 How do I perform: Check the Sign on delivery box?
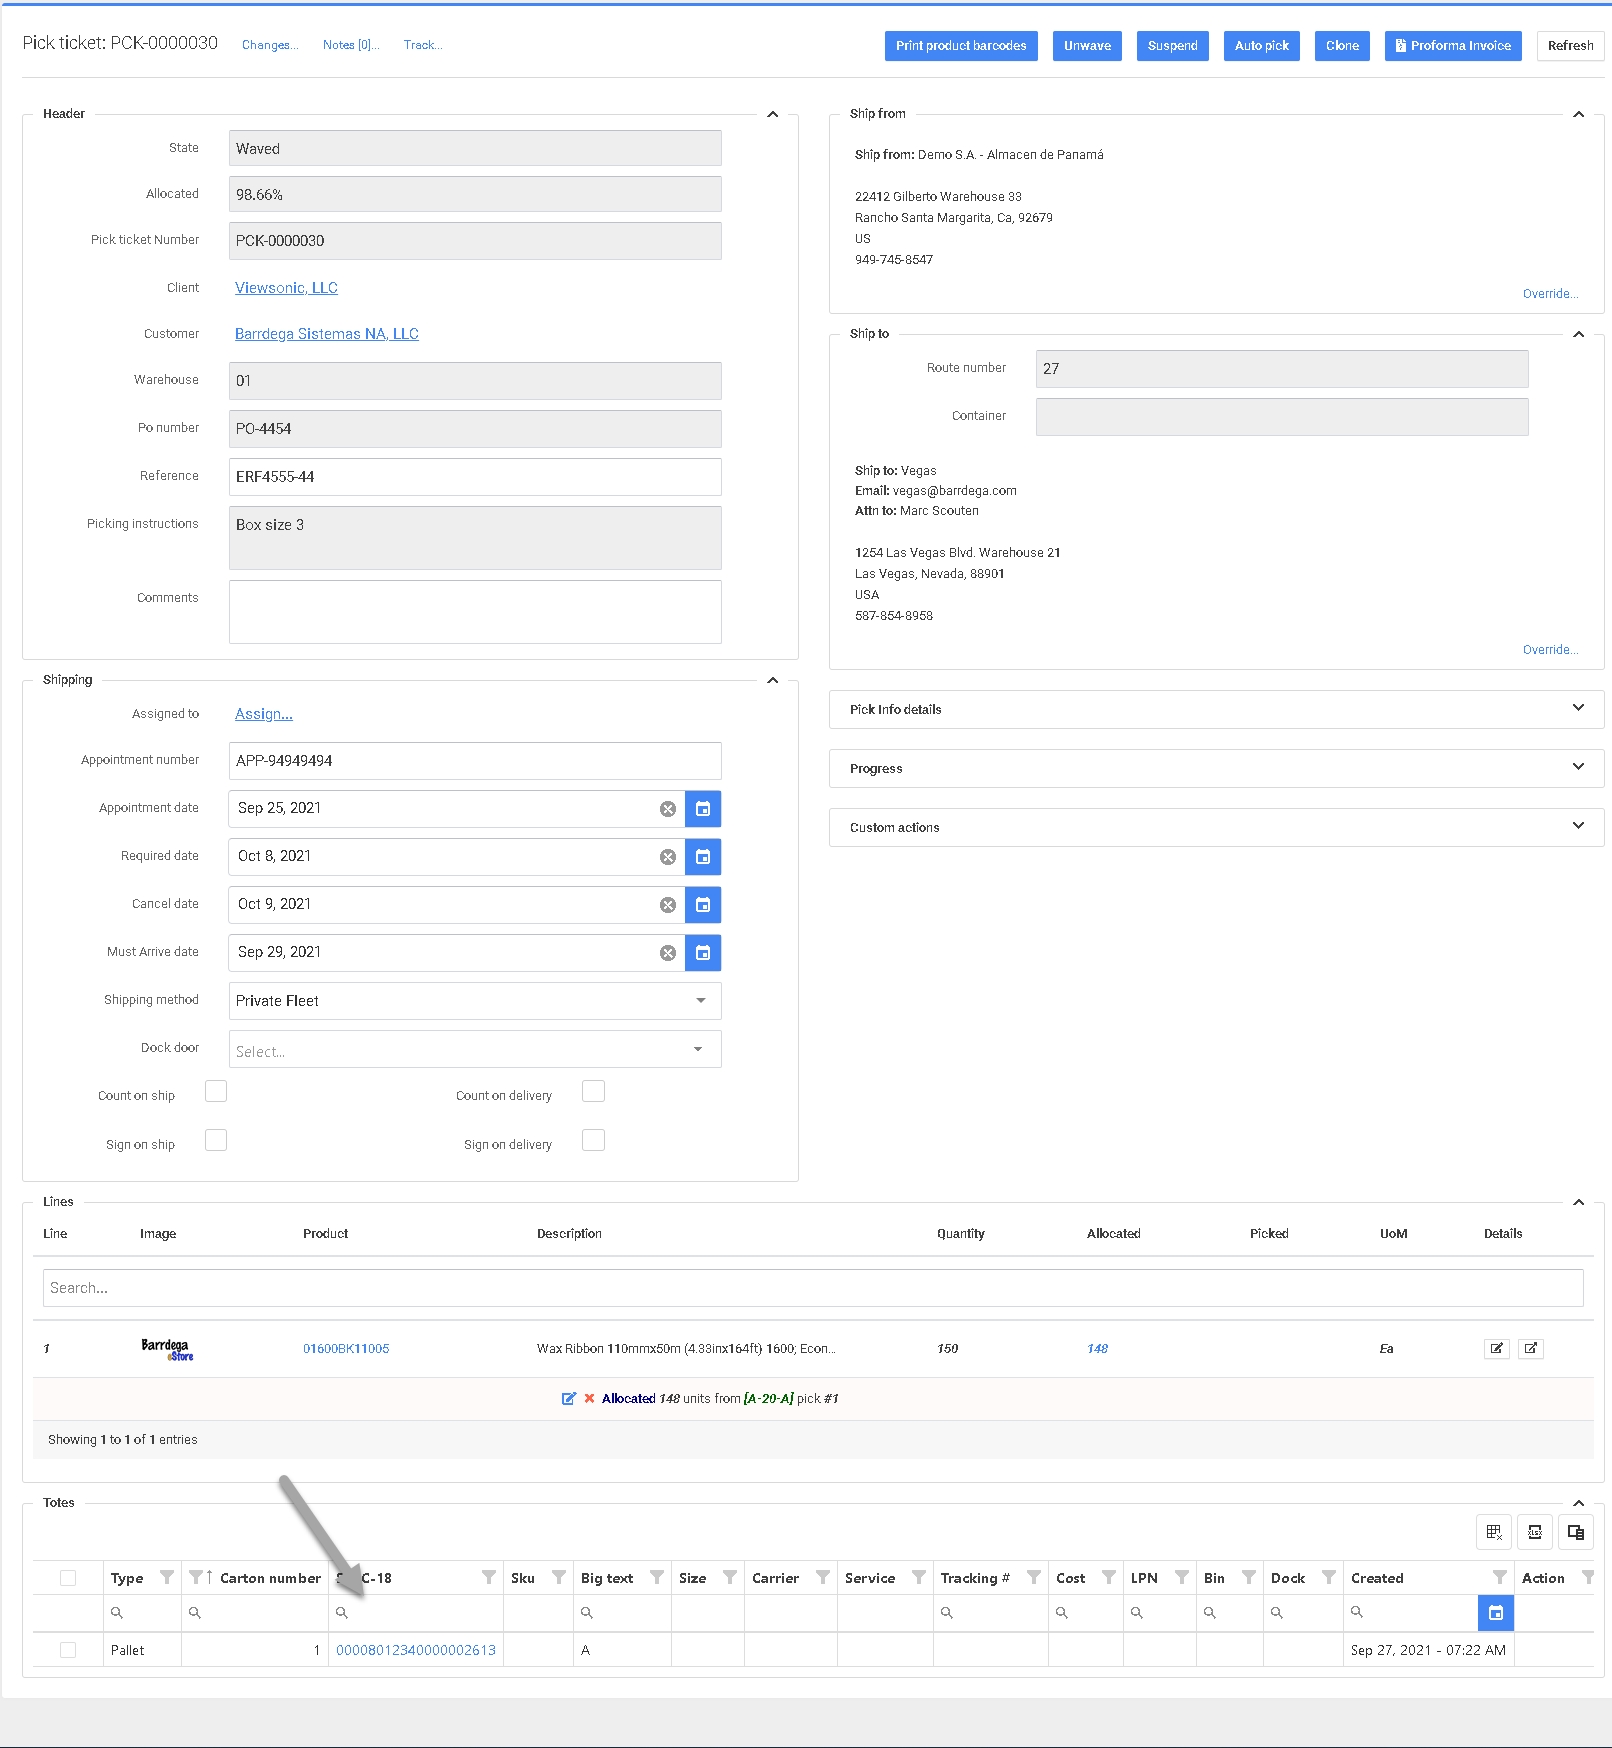(593, 1140)
